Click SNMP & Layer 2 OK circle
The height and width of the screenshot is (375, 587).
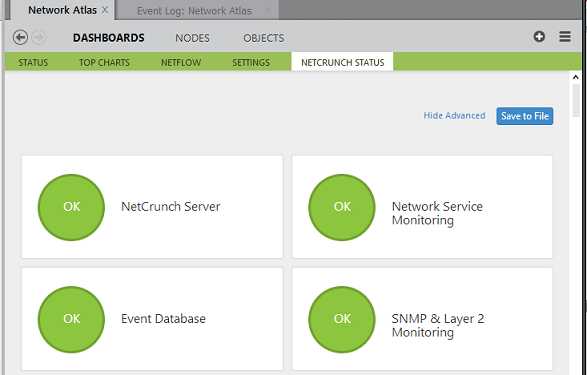[342, 319]
